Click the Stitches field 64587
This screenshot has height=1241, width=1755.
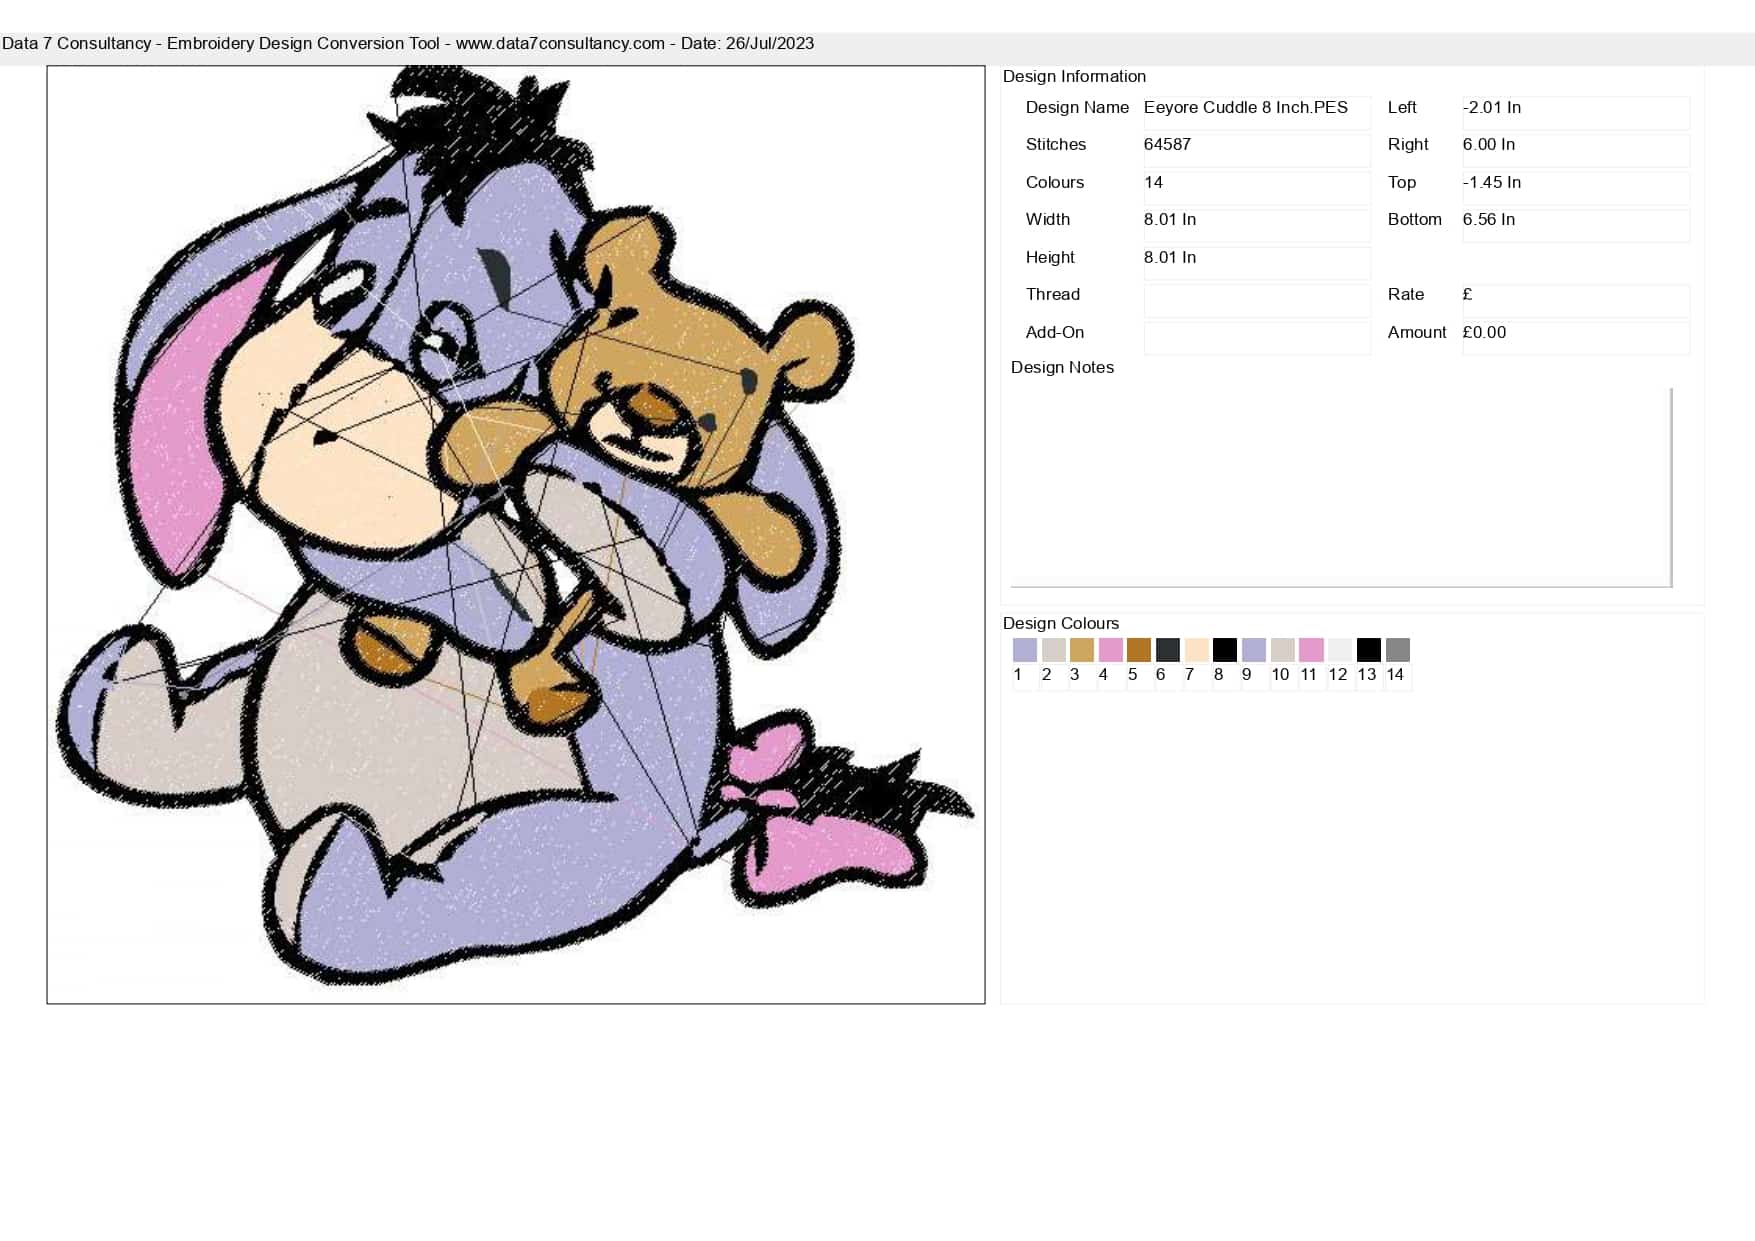point(1257,150)
